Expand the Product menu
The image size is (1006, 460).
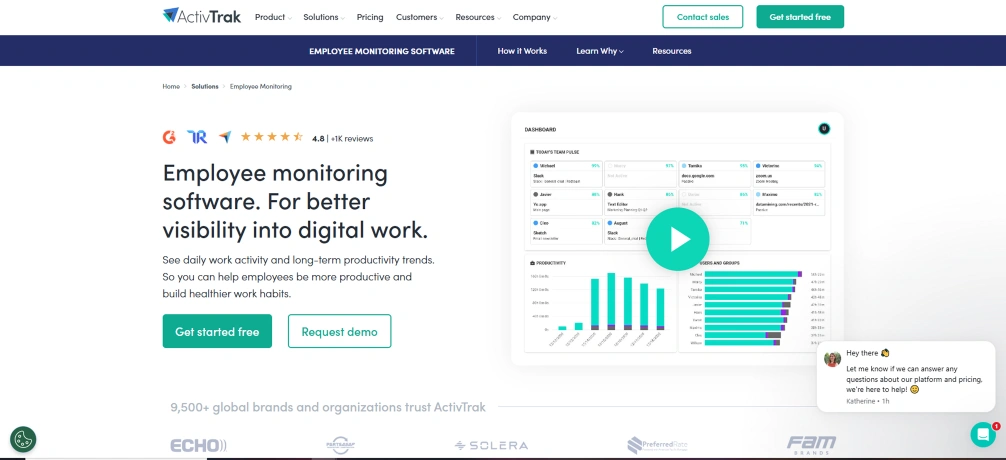273,17
